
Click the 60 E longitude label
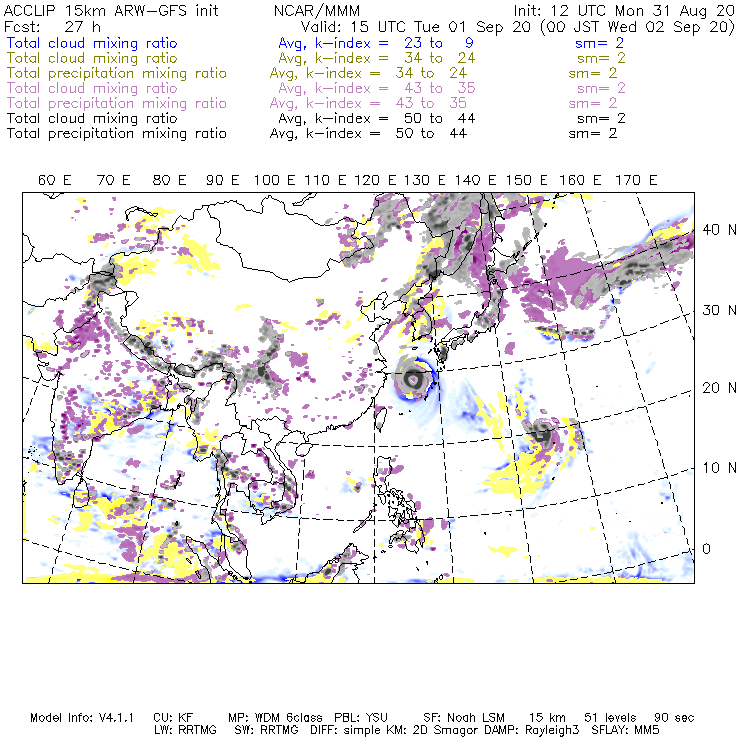(x=55, y=180)
